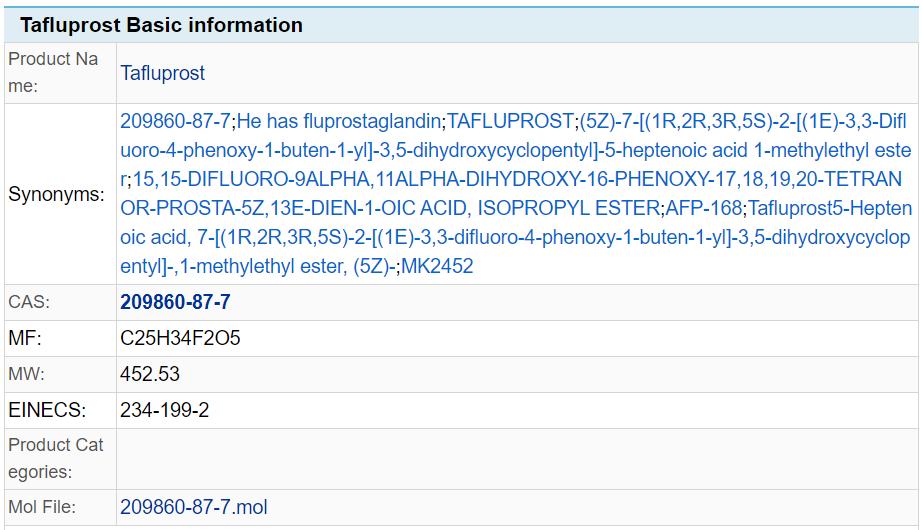Click the EINECS number 234-199-2
The width and height of the screenshot is (923, 530).
point(164,410)
